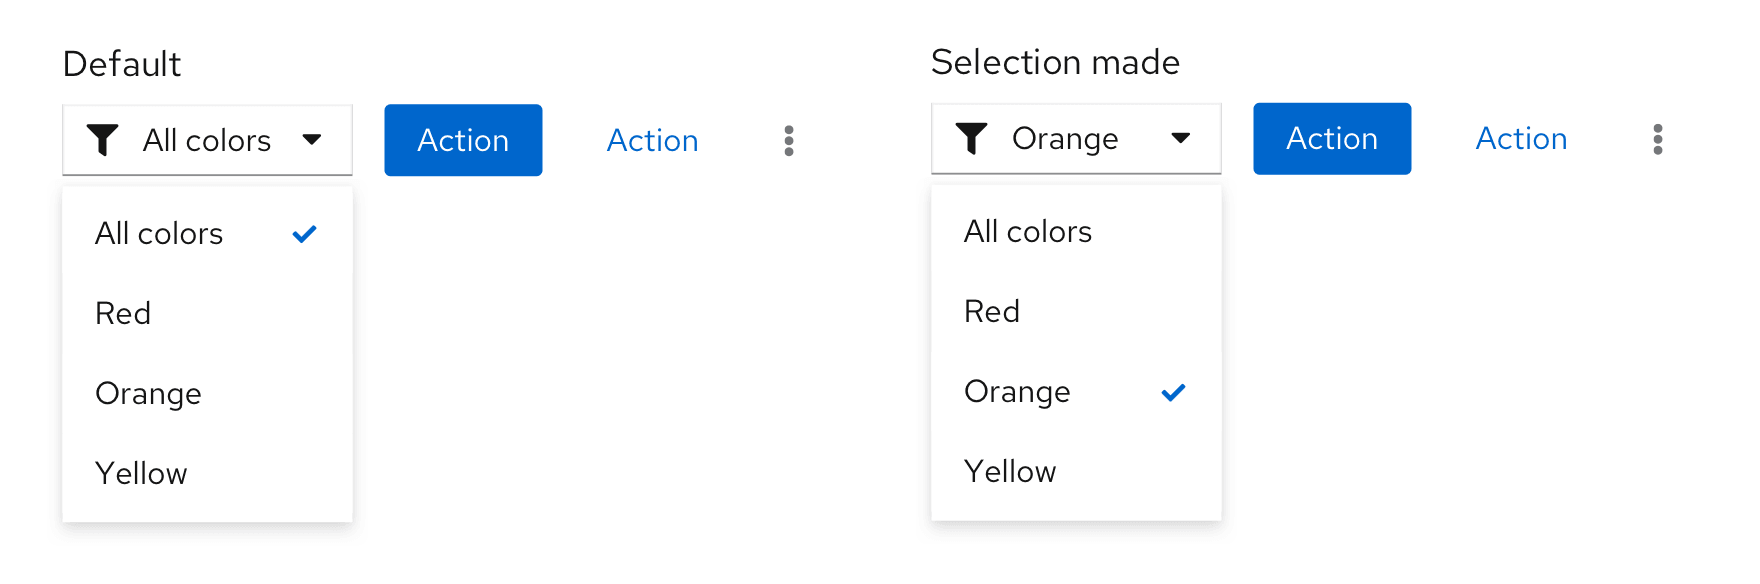Open the kebab menu in the Selection made toolbar
This screenshot has width=1760, height=584.
coord(1658,139)
